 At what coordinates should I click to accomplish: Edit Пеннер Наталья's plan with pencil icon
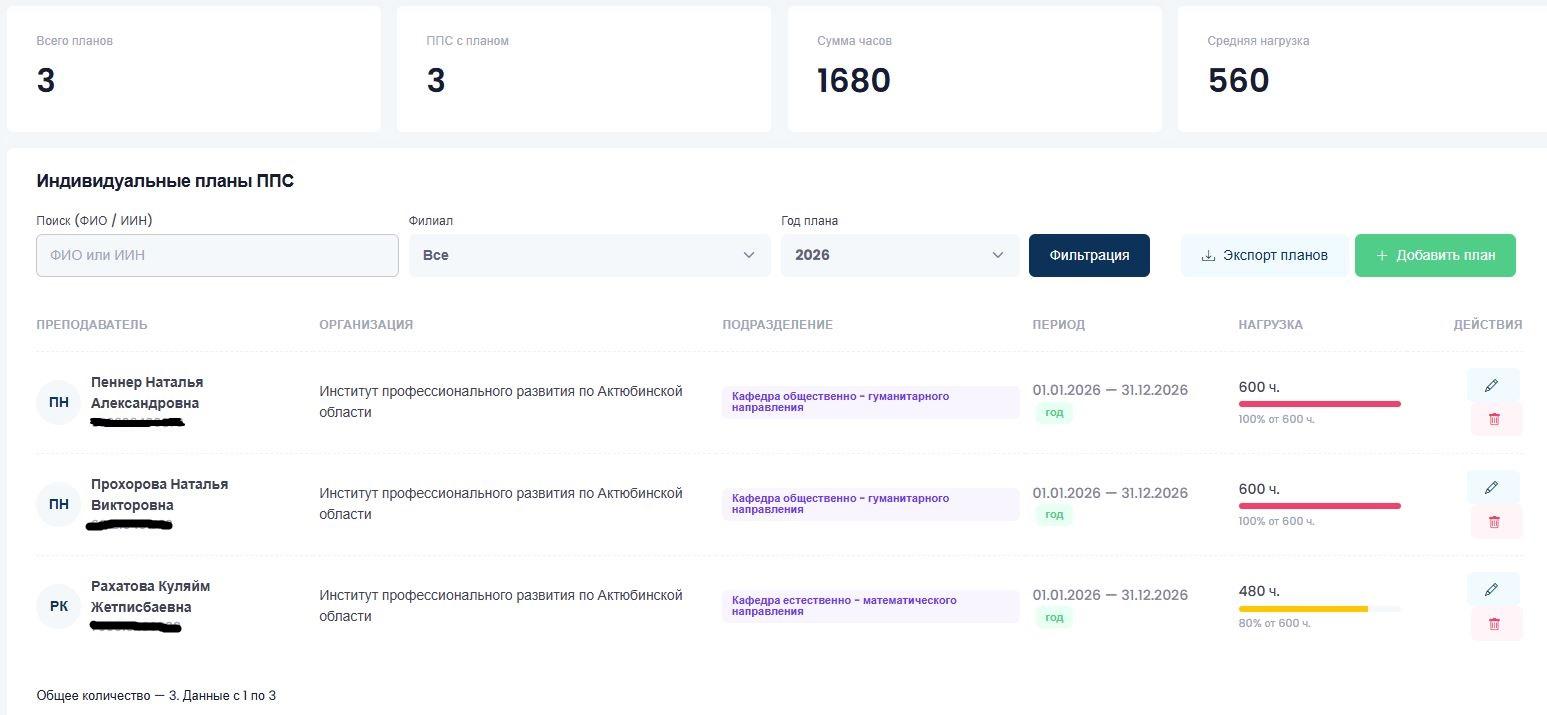pos(1492,385)
